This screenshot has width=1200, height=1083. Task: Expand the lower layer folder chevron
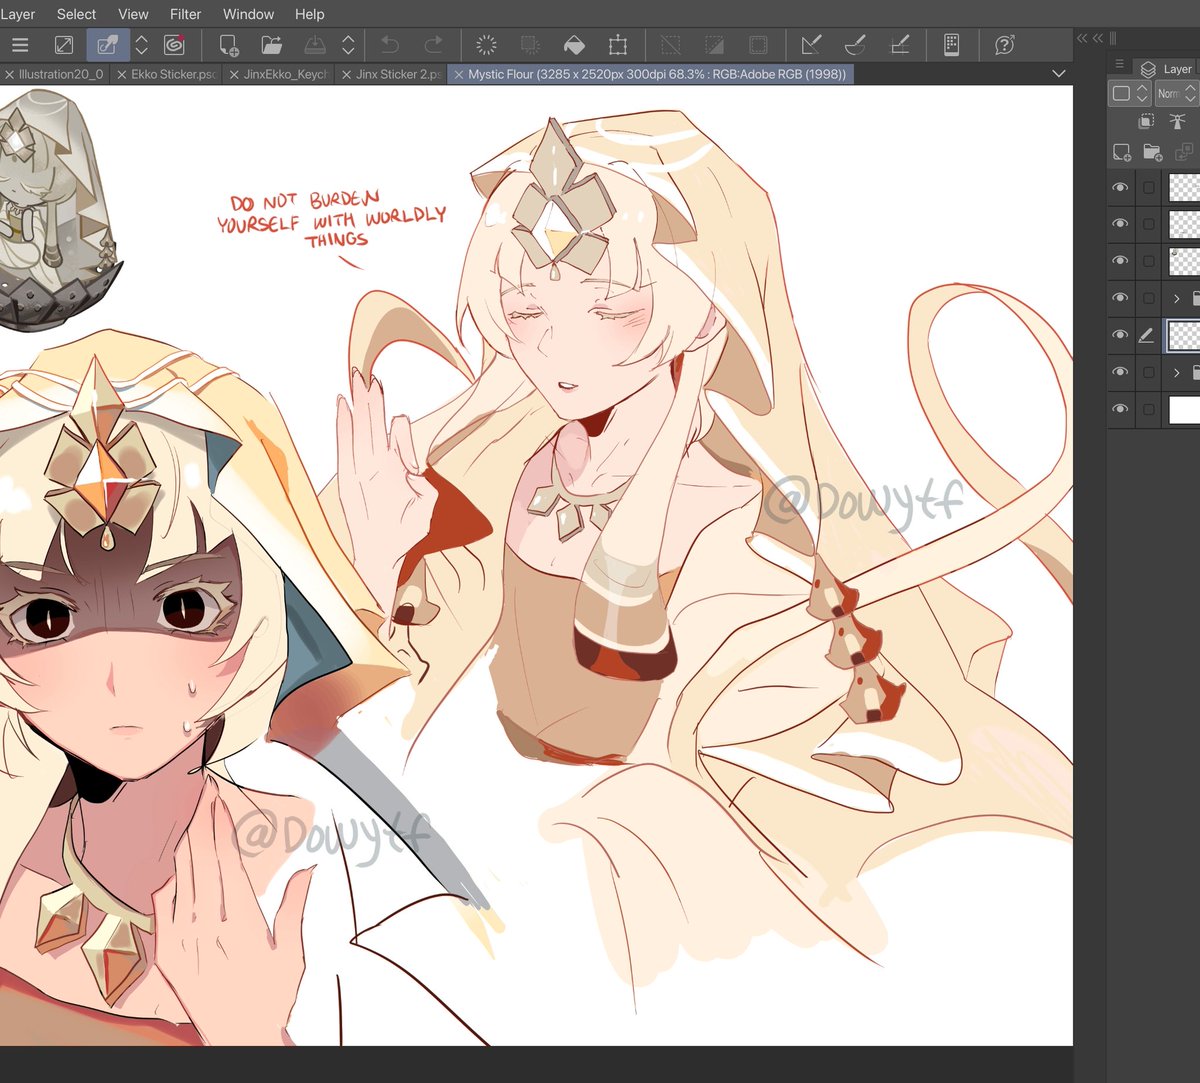(x=1177, y=372)
